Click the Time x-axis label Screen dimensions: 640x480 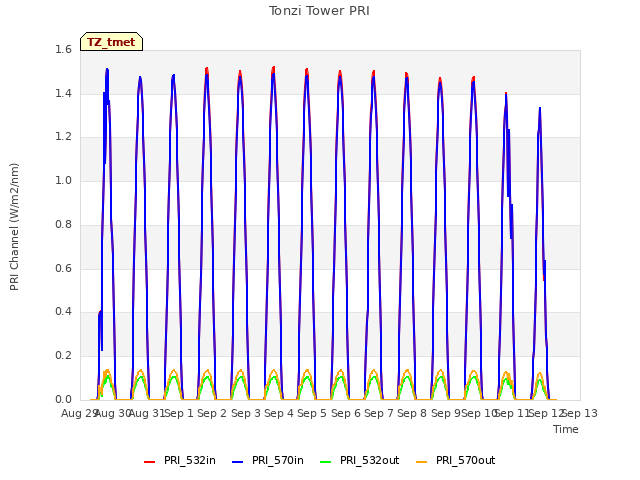point(566,429)
